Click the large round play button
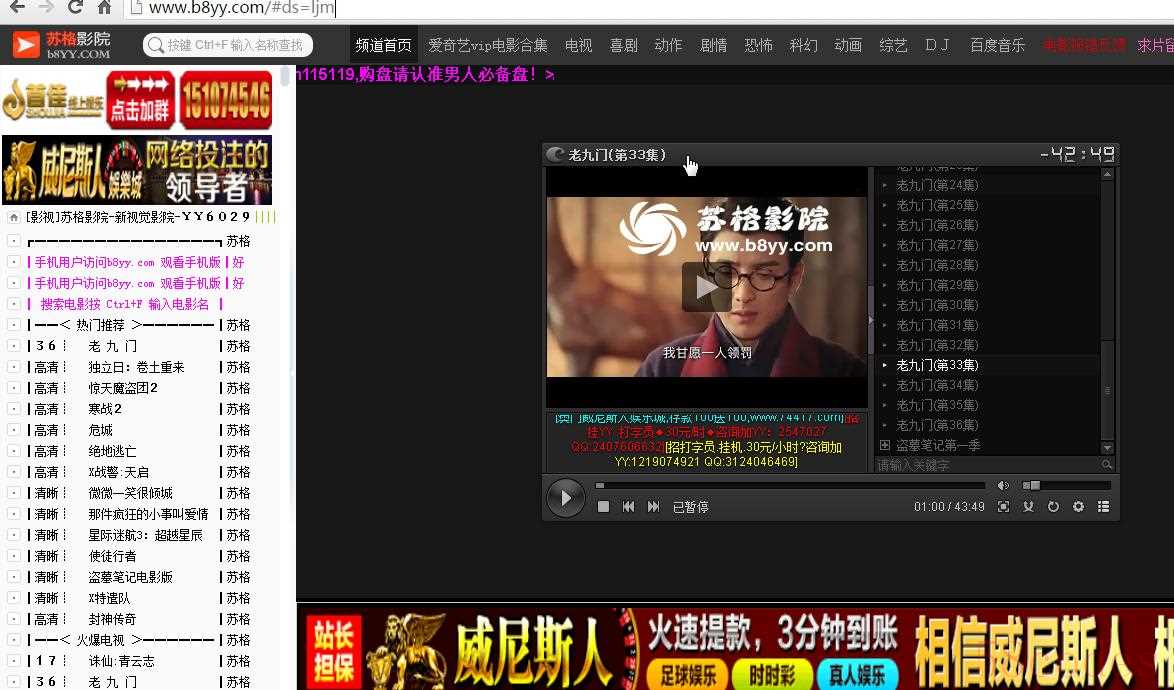 click(x=565, y=498)
